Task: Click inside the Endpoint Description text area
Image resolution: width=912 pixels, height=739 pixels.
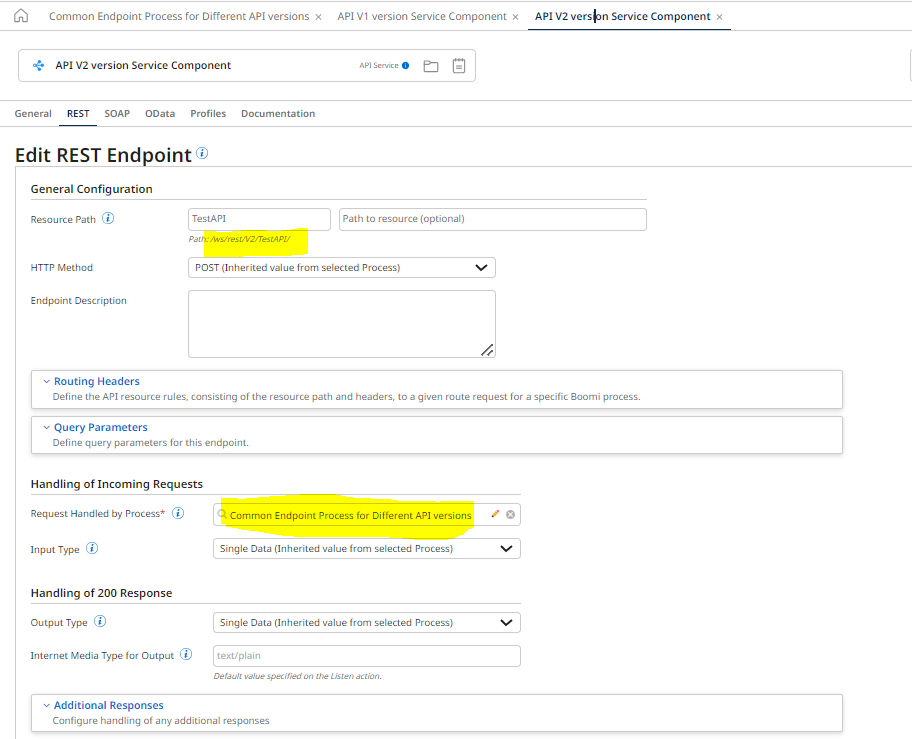Action: 340,322
